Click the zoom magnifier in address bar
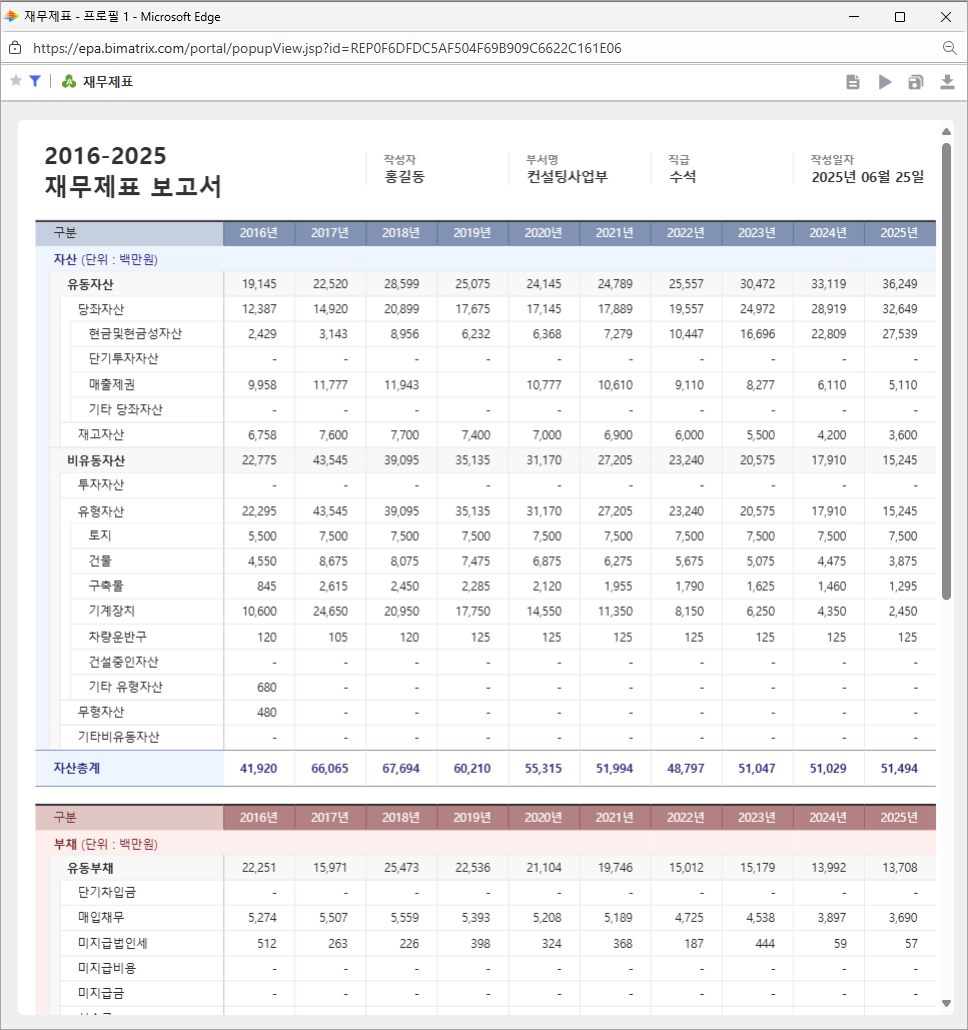968x1030 pixels. pos(949,48)
